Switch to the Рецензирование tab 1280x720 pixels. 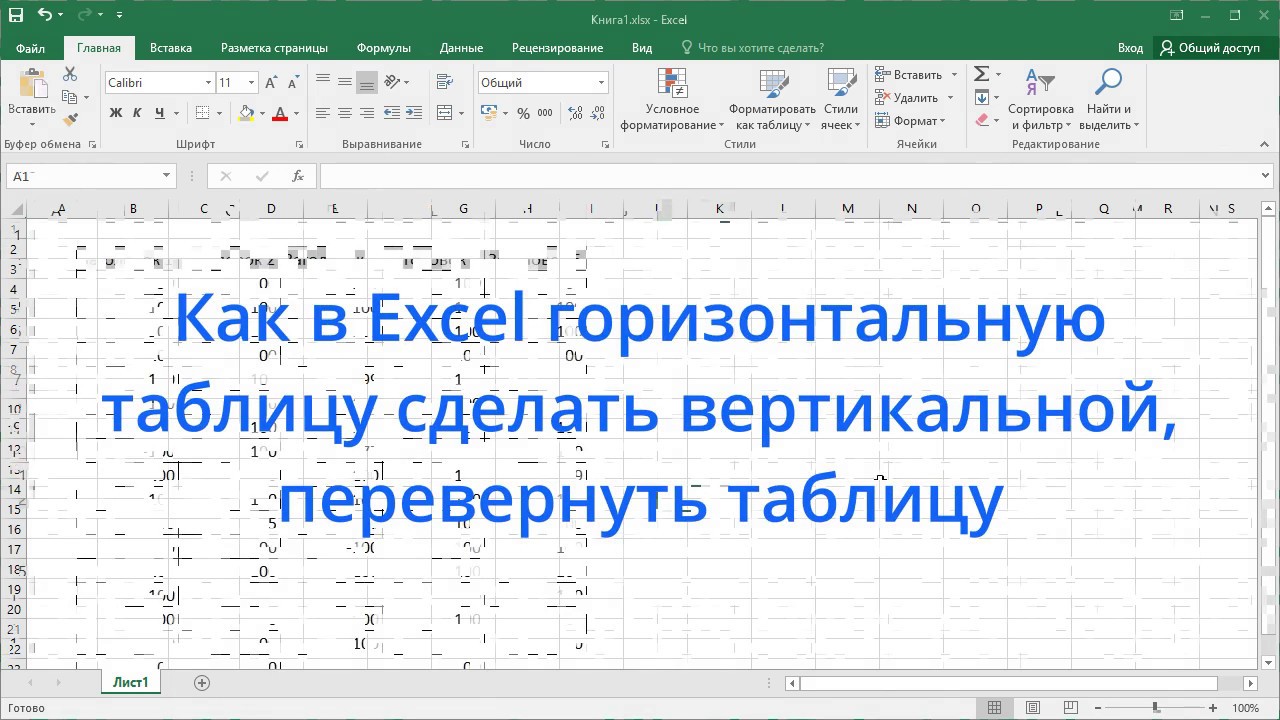557,47
